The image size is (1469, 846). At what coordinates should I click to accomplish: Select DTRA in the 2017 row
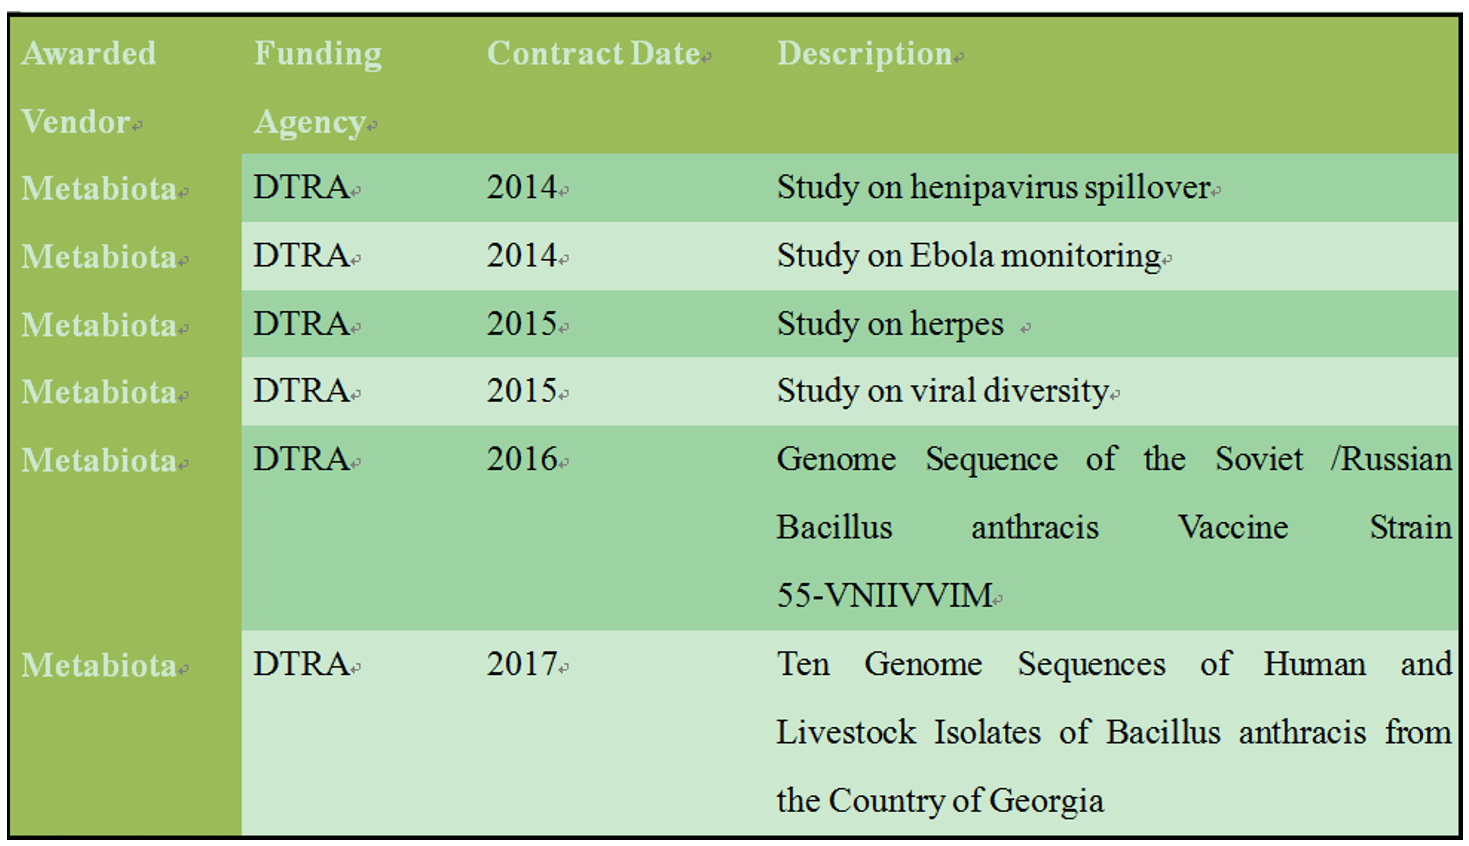pos(301,665)
